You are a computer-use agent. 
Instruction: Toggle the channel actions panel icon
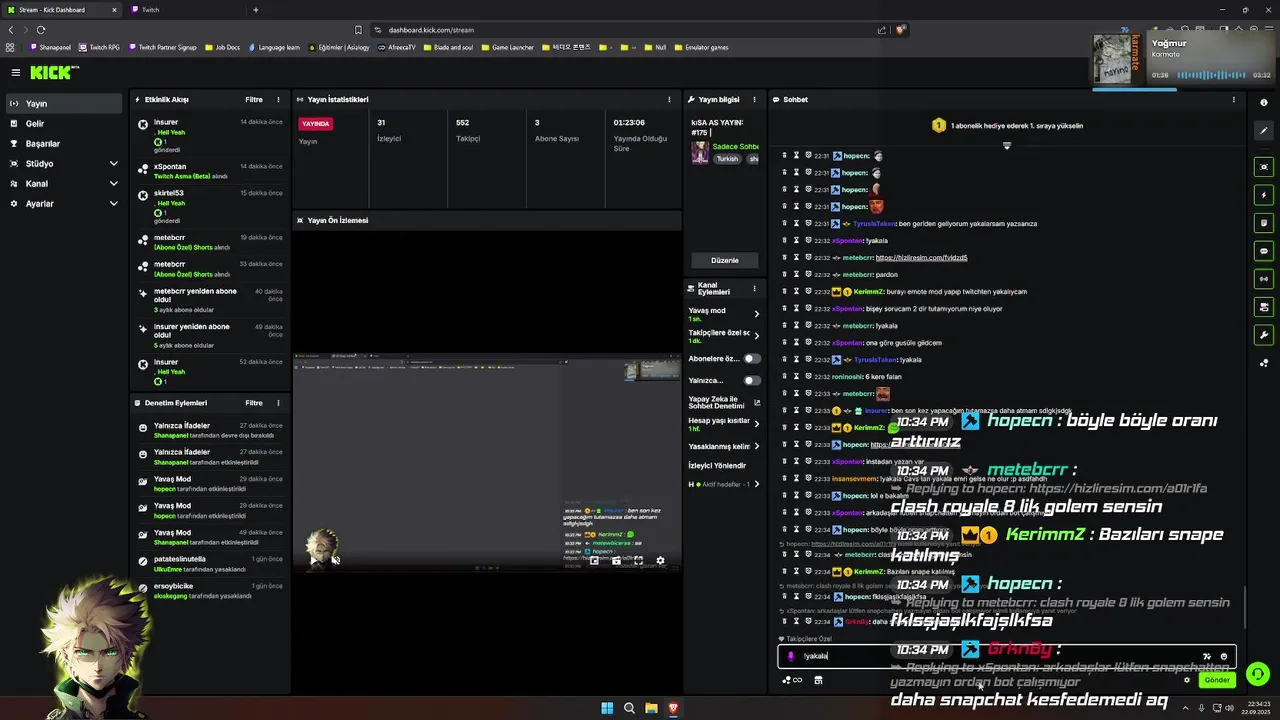coord(1264,307)
